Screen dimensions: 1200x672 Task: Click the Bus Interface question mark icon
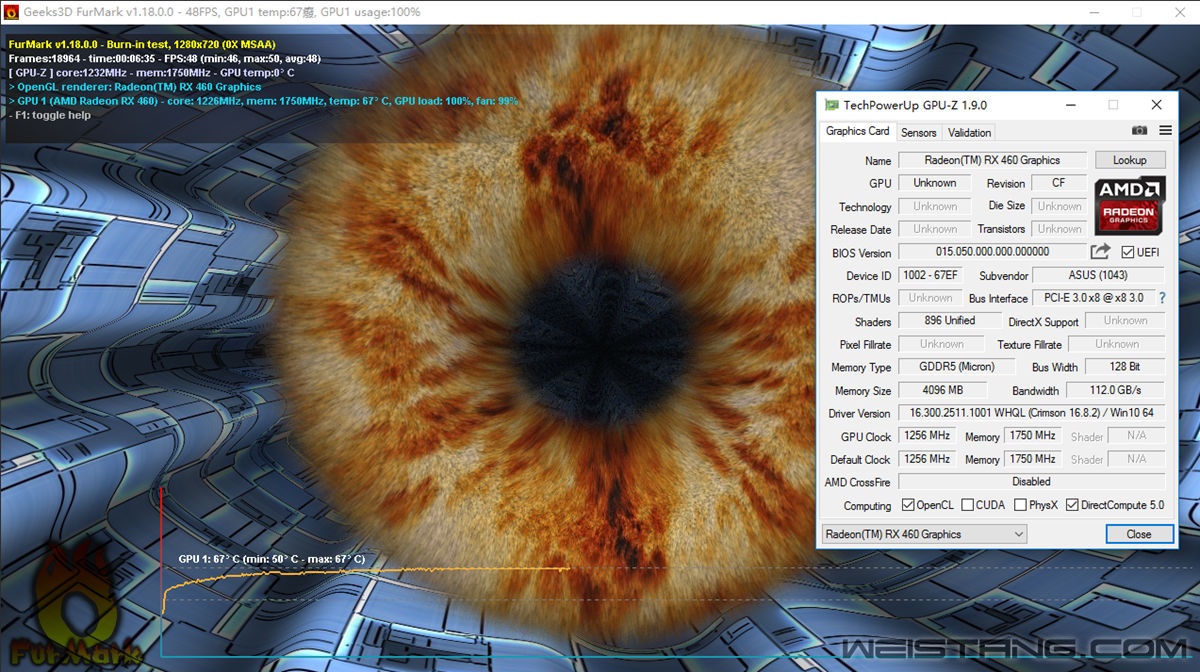click(x=1162, y=298)
